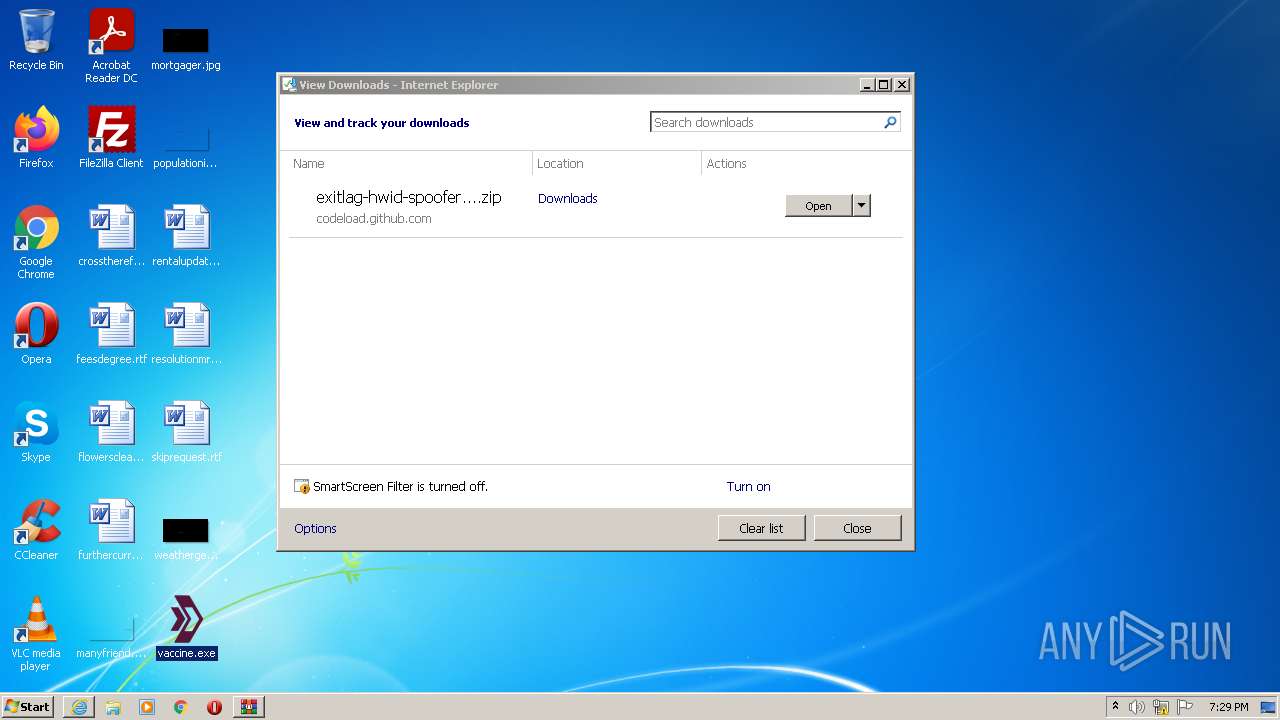
Task: Open CCleaner desktop shortcut
Action: pyautogui.click(x=36, y=530)
